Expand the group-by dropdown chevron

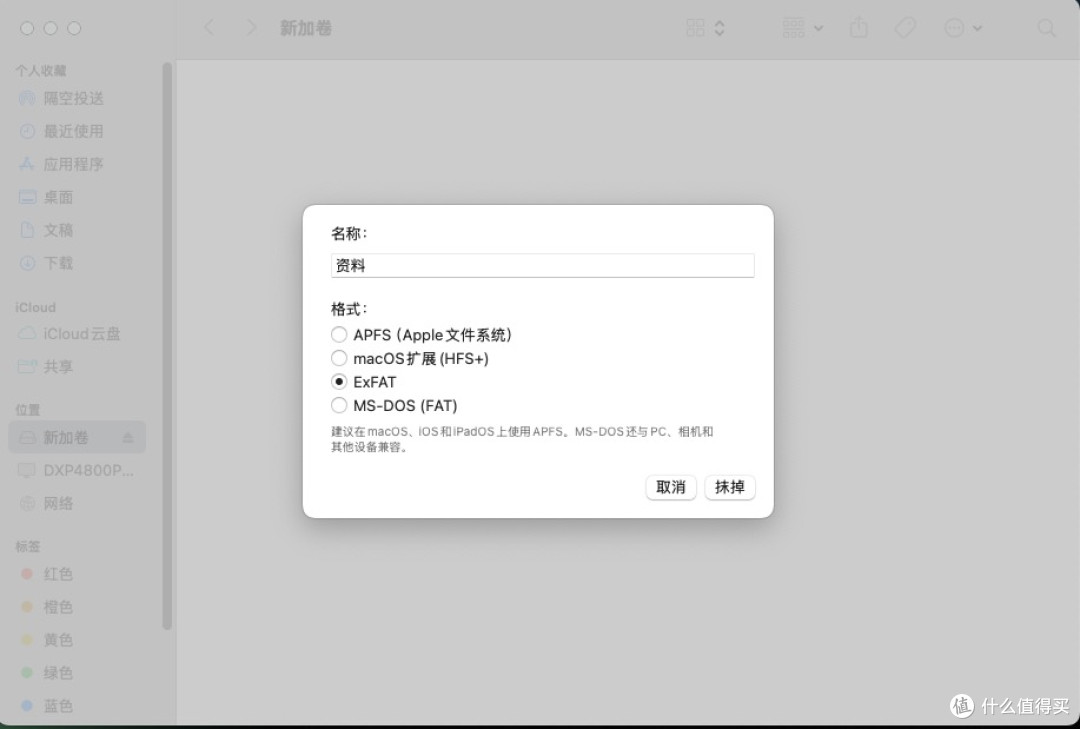(818, 28)
